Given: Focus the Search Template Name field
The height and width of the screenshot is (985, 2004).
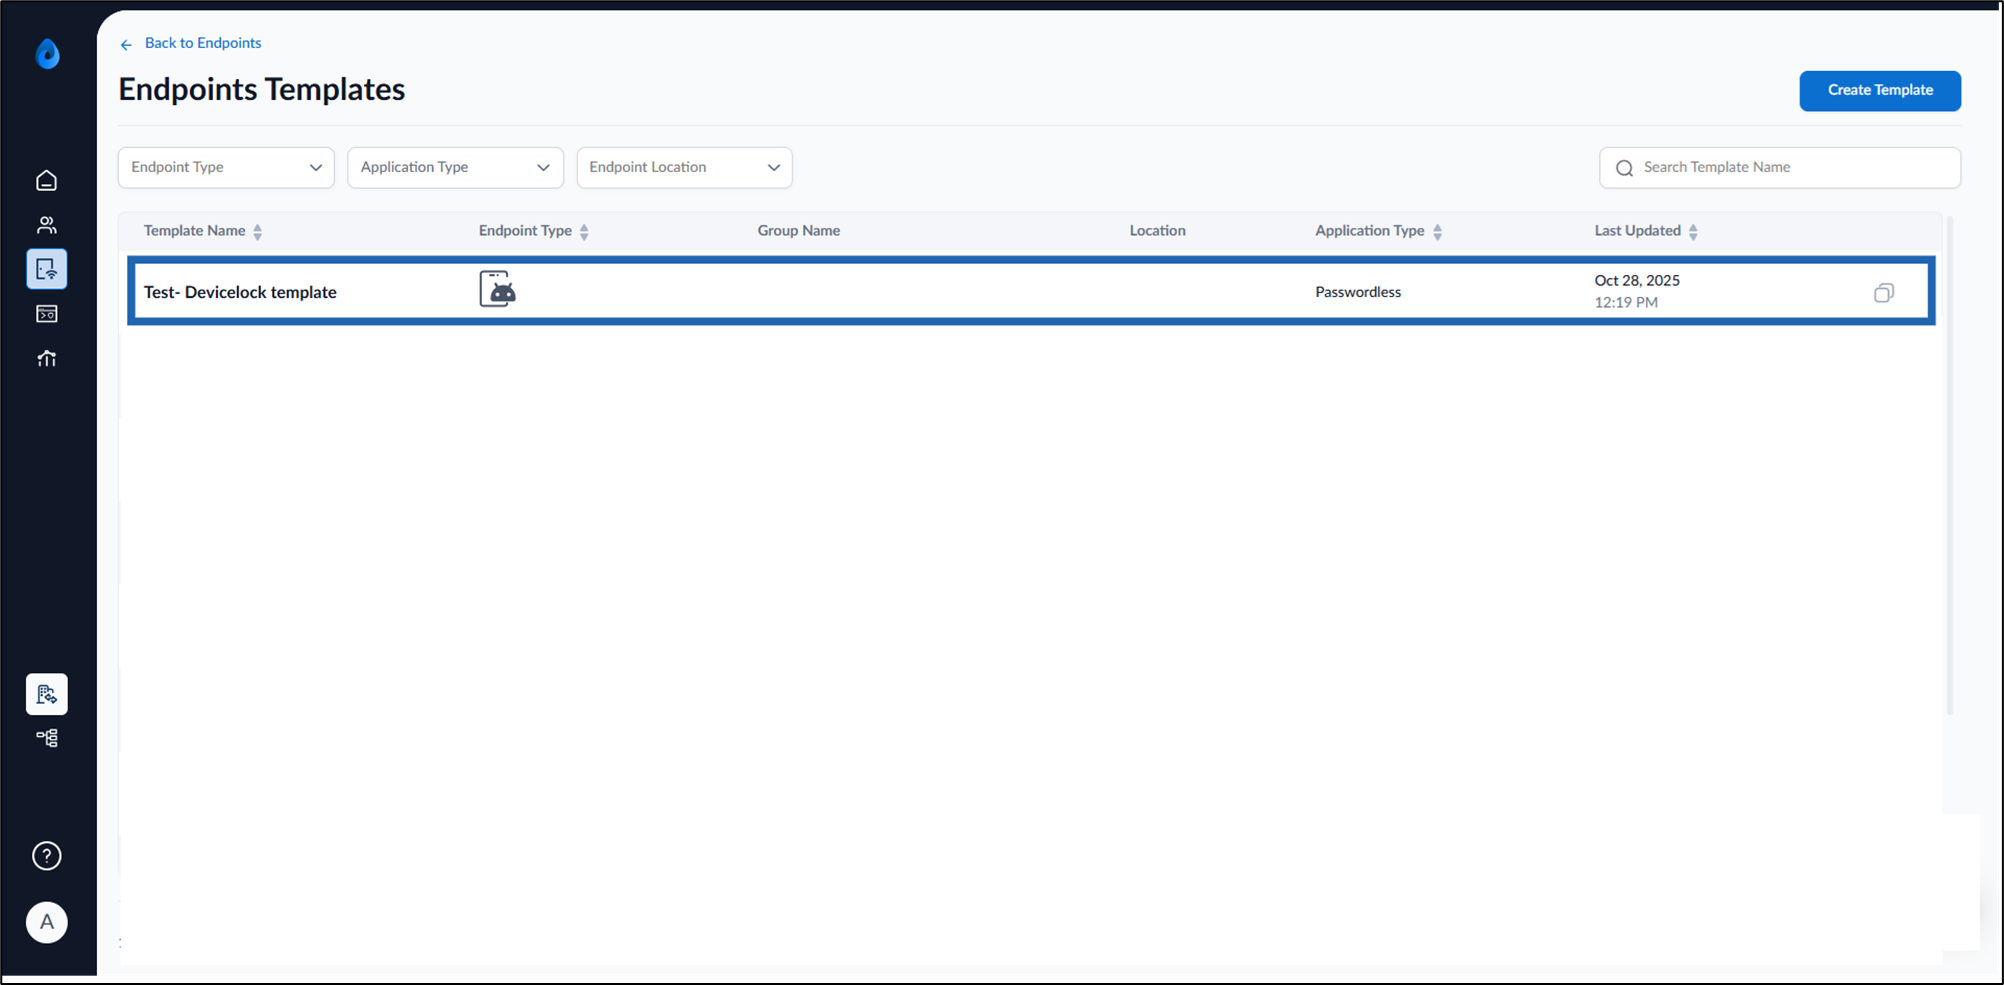Looking at the screenshot, I should [x=1780, y=167].
